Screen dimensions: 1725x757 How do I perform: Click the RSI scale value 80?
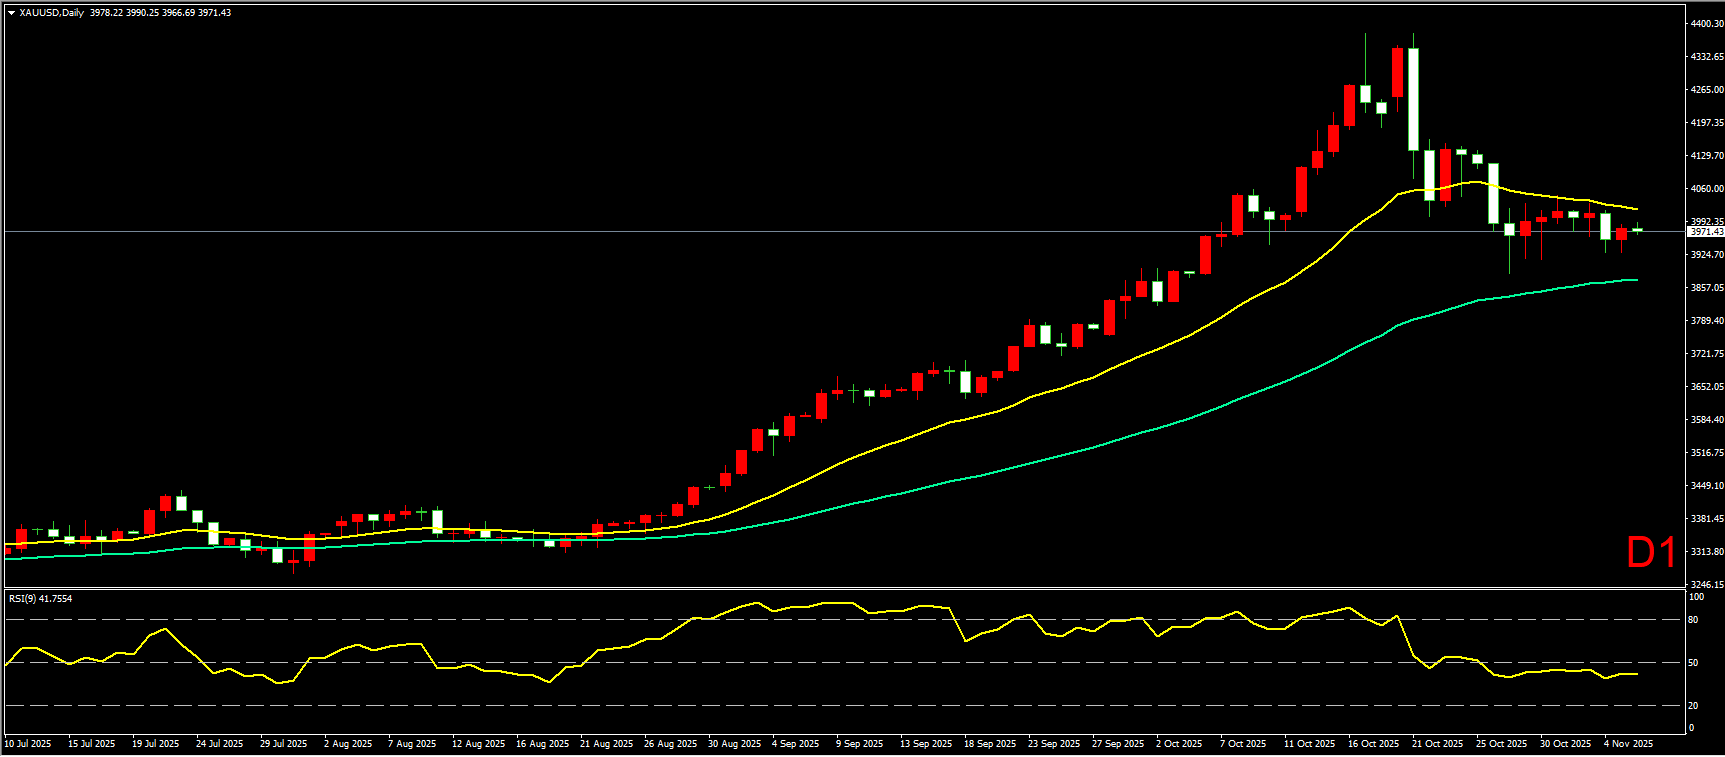[1693, 620]
